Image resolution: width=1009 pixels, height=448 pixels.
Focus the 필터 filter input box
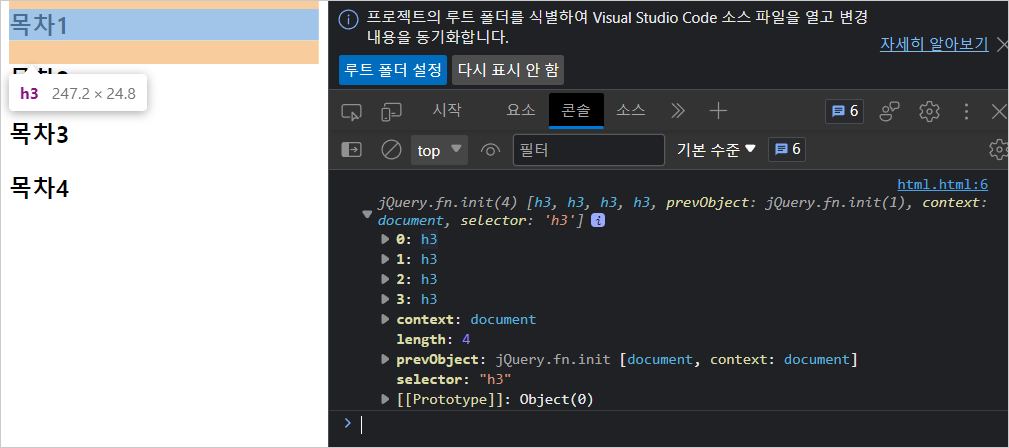(589, 150)
